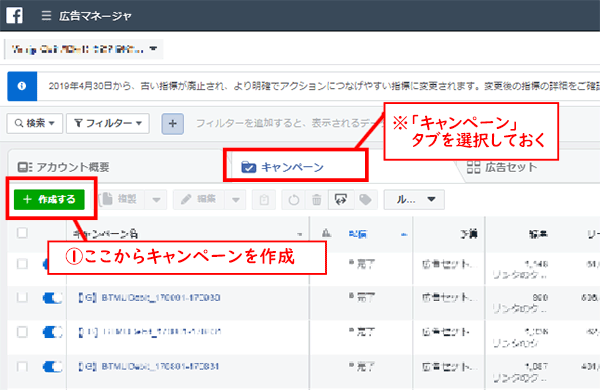Image resolution: width=600 pixels, height=390 pixels.
Task: Expand the arrow next to 複製 button
Action: (156, 200)
